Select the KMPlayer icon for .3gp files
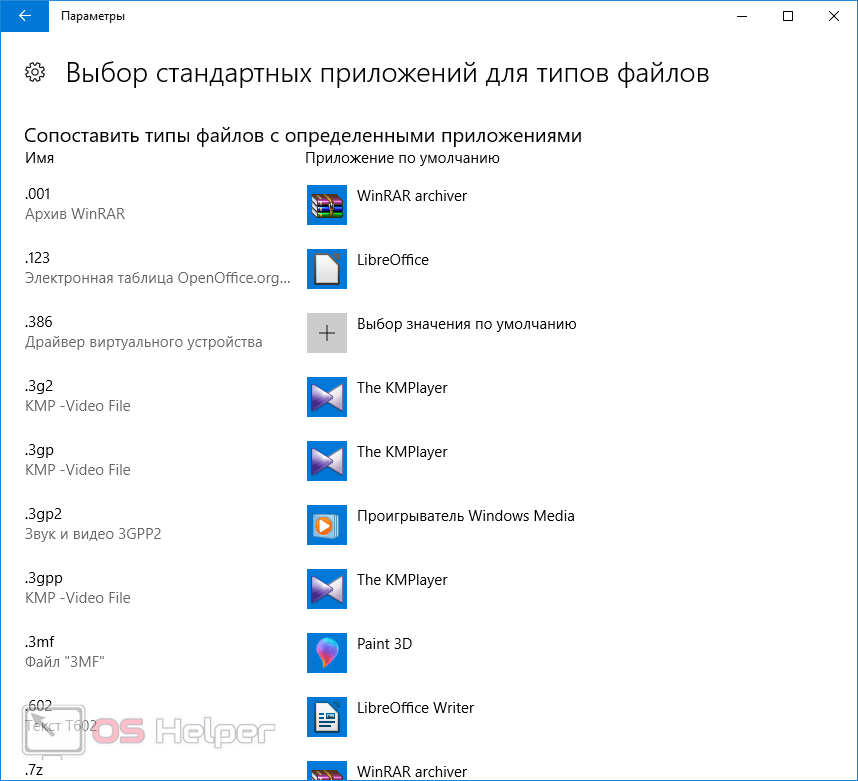 (327, 461)
